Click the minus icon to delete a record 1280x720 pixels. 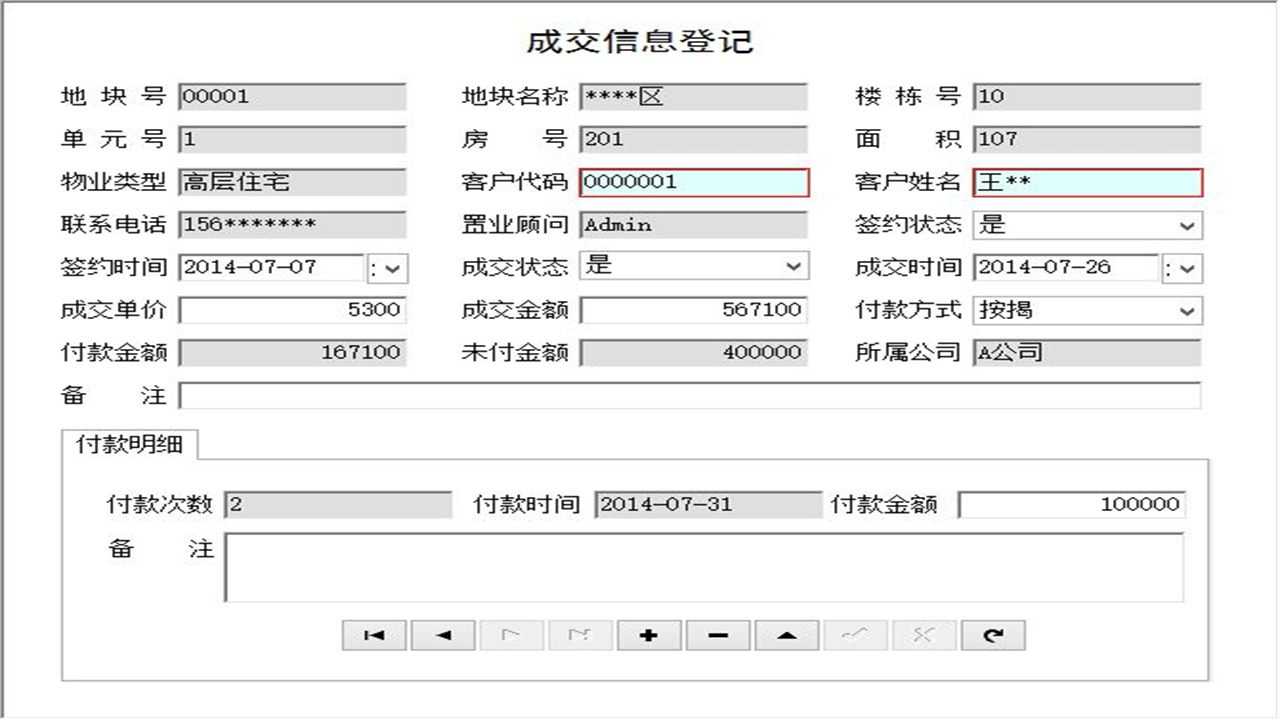pyautogui.click(x=717, y=634)
